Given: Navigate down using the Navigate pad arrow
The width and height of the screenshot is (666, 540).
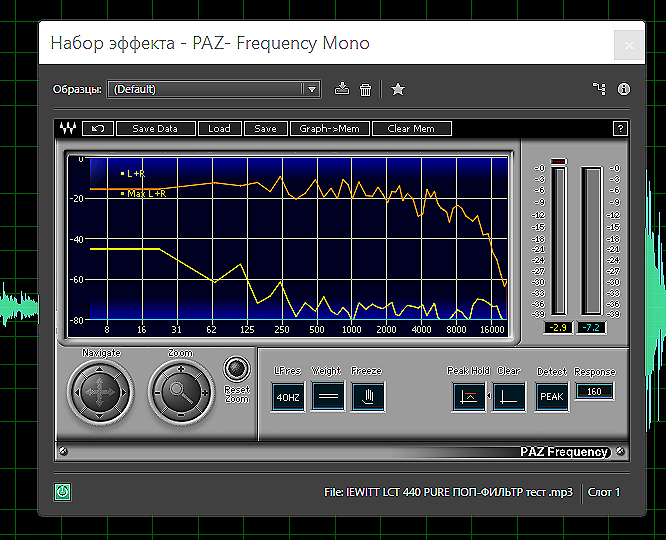Looking at the screenshot, I should 99,416.
